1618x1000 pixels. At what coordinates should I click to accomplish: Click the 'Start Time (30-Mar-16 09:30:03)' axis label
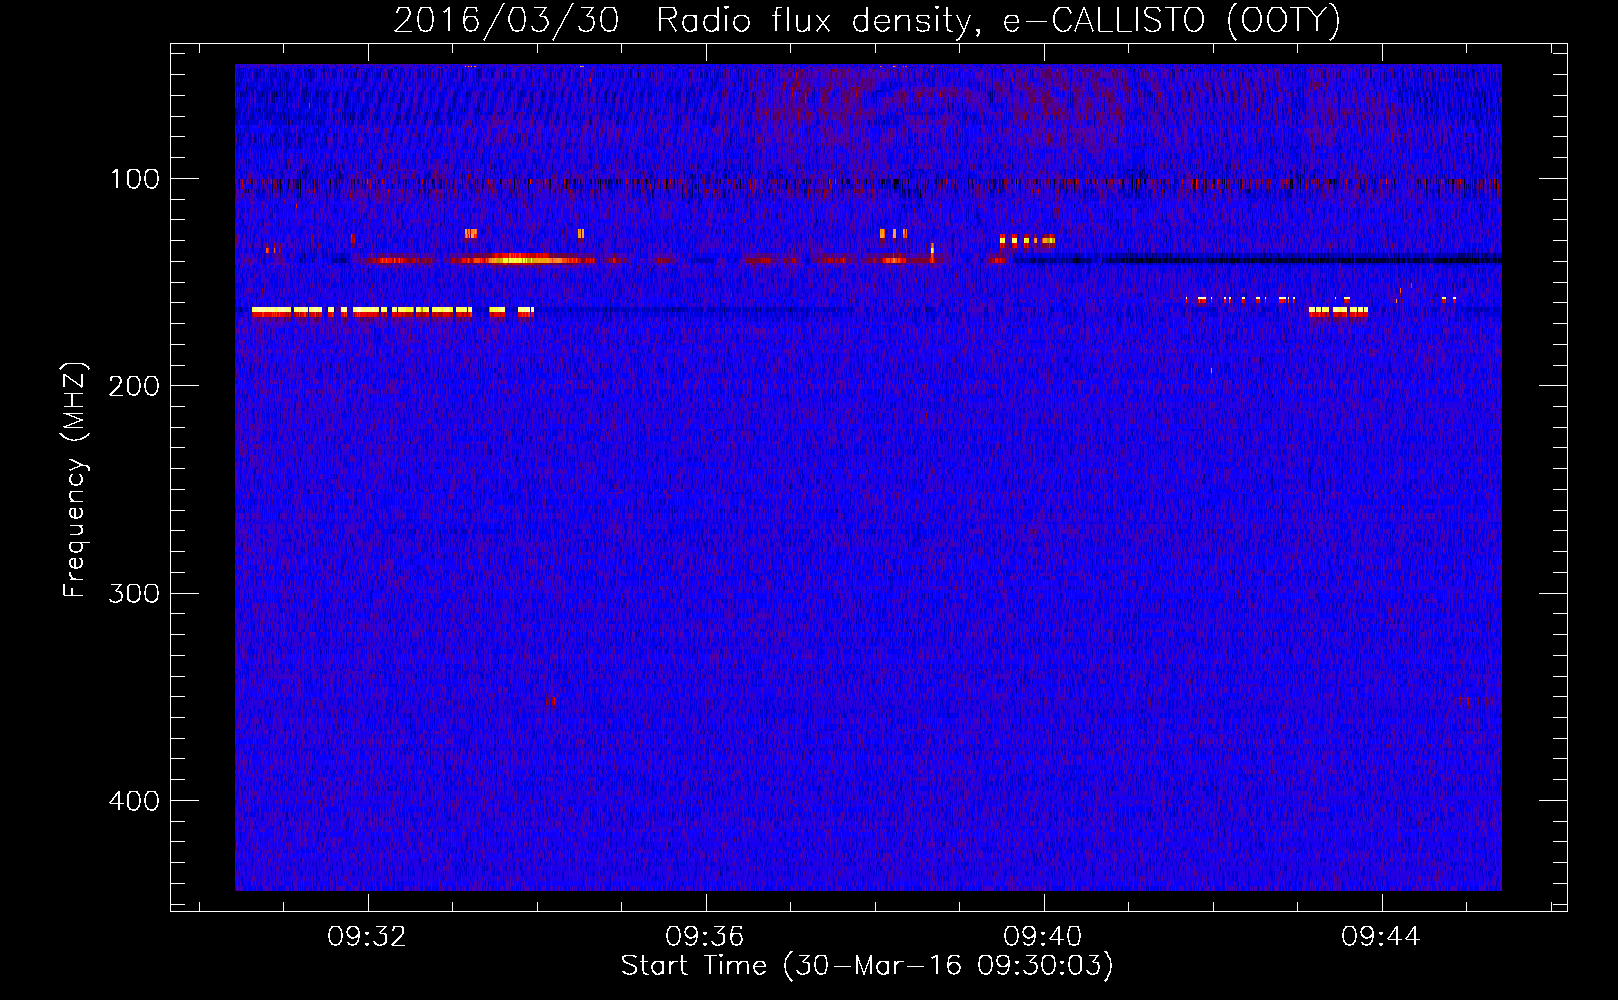pyautogui.click(x=867, y=966)
